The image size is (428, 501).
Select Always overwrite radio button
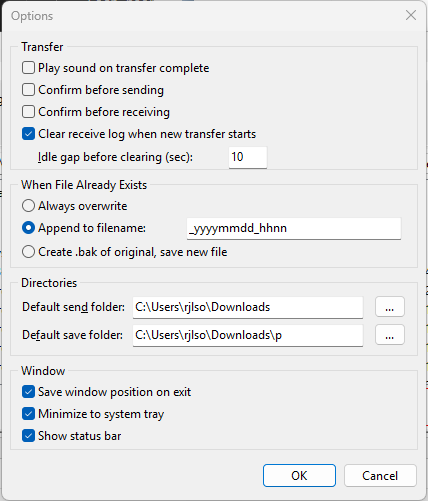click(x=28, y=206)
